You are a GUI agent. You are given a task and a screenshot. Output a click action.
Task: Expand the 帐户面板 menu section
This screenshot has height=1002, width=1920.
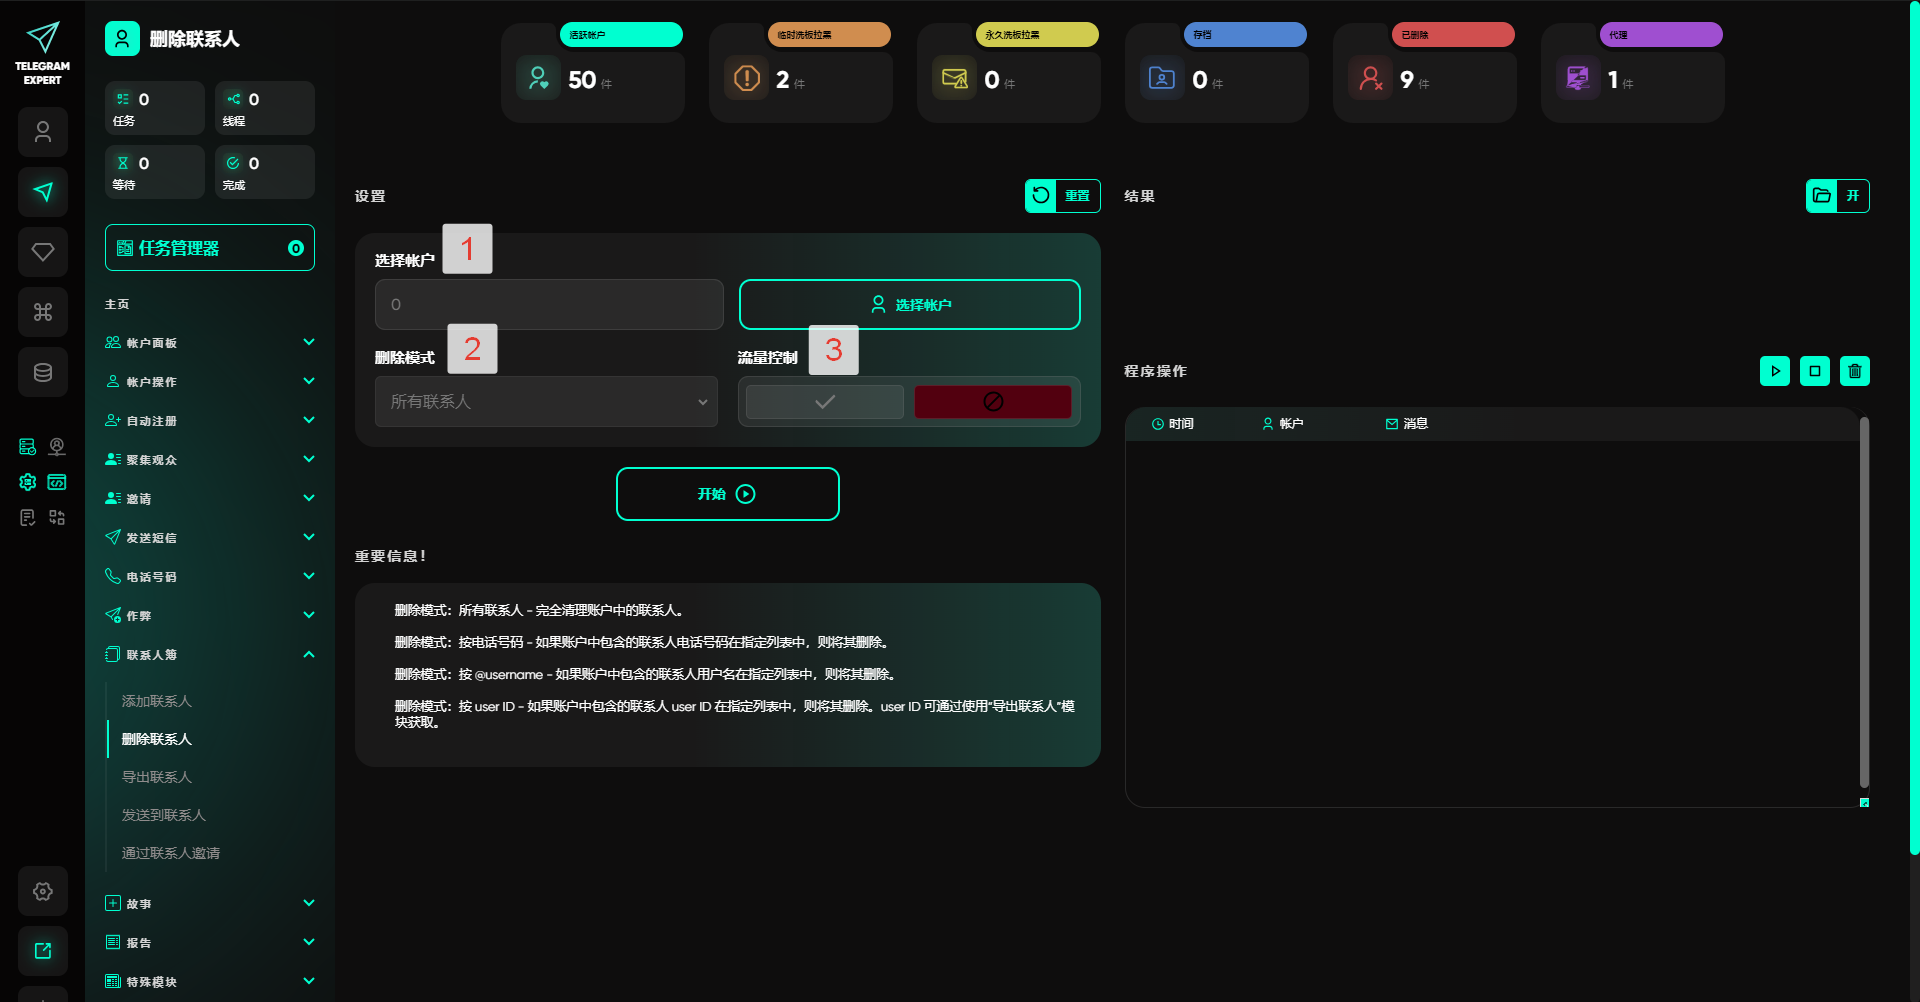210,343
